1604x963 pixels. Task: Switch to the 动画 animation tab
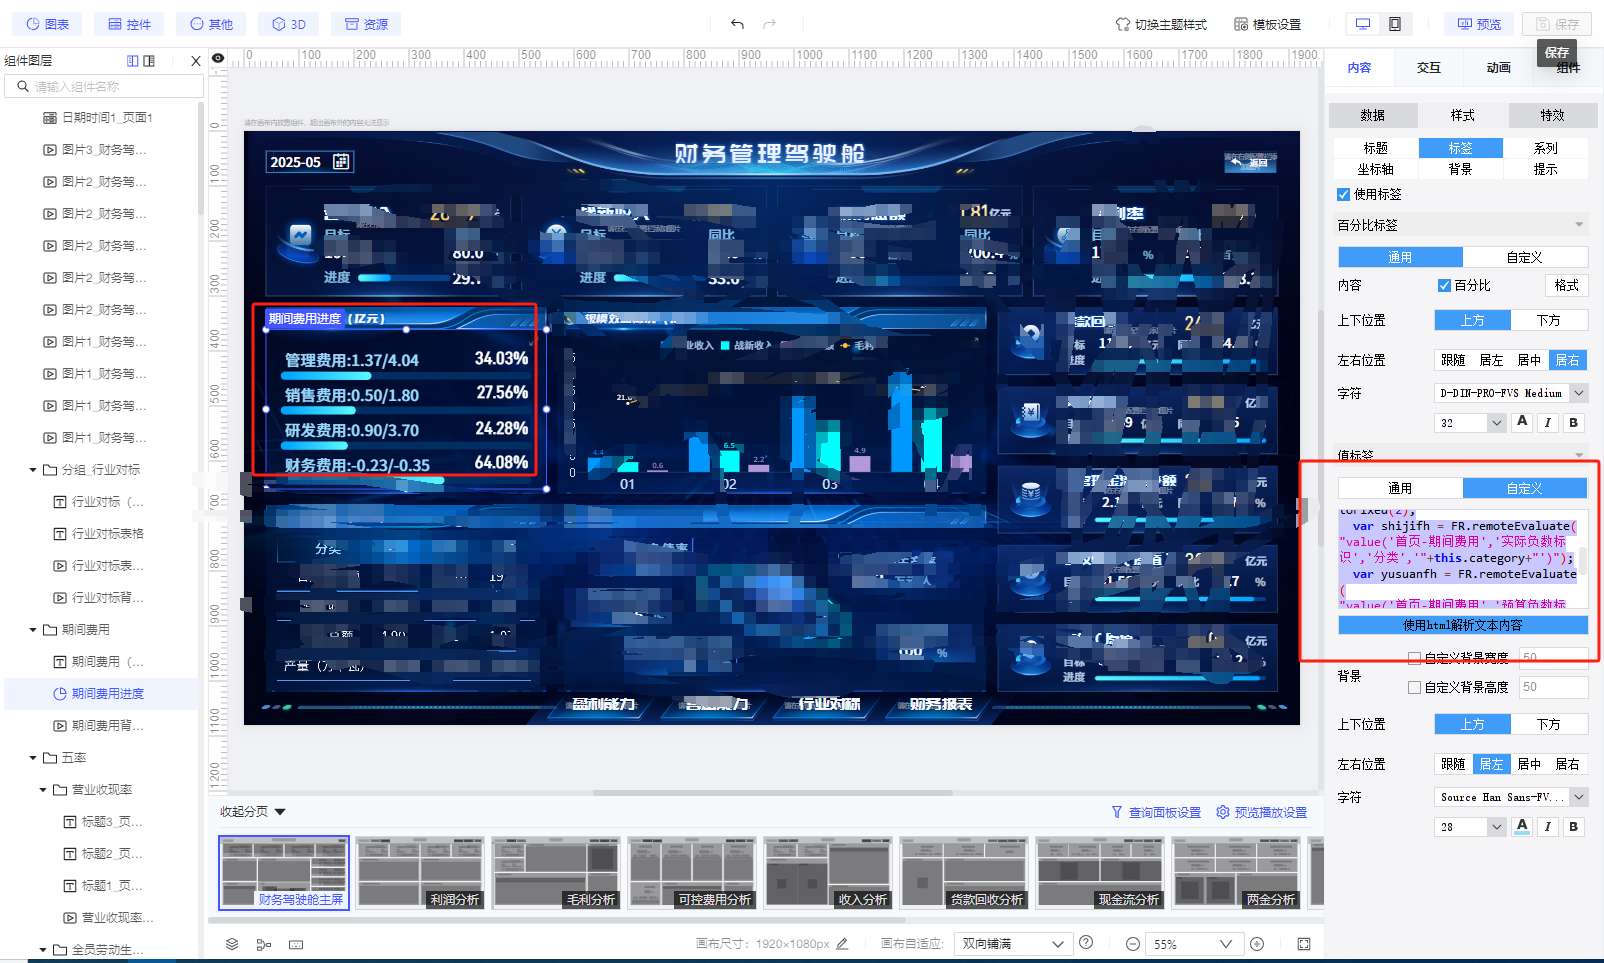(x=1498, y=68)
